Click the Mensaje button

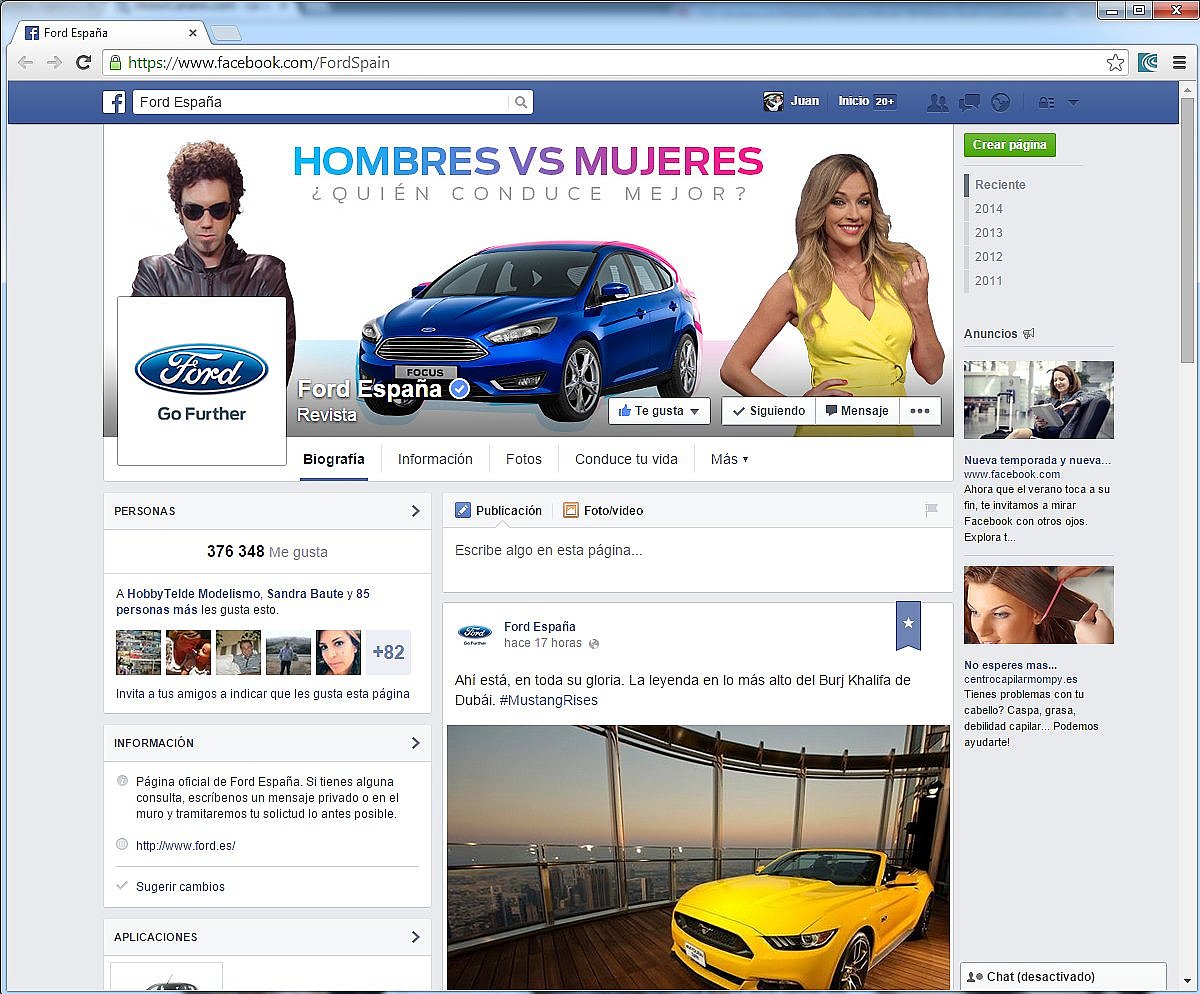tap(857, 411)
